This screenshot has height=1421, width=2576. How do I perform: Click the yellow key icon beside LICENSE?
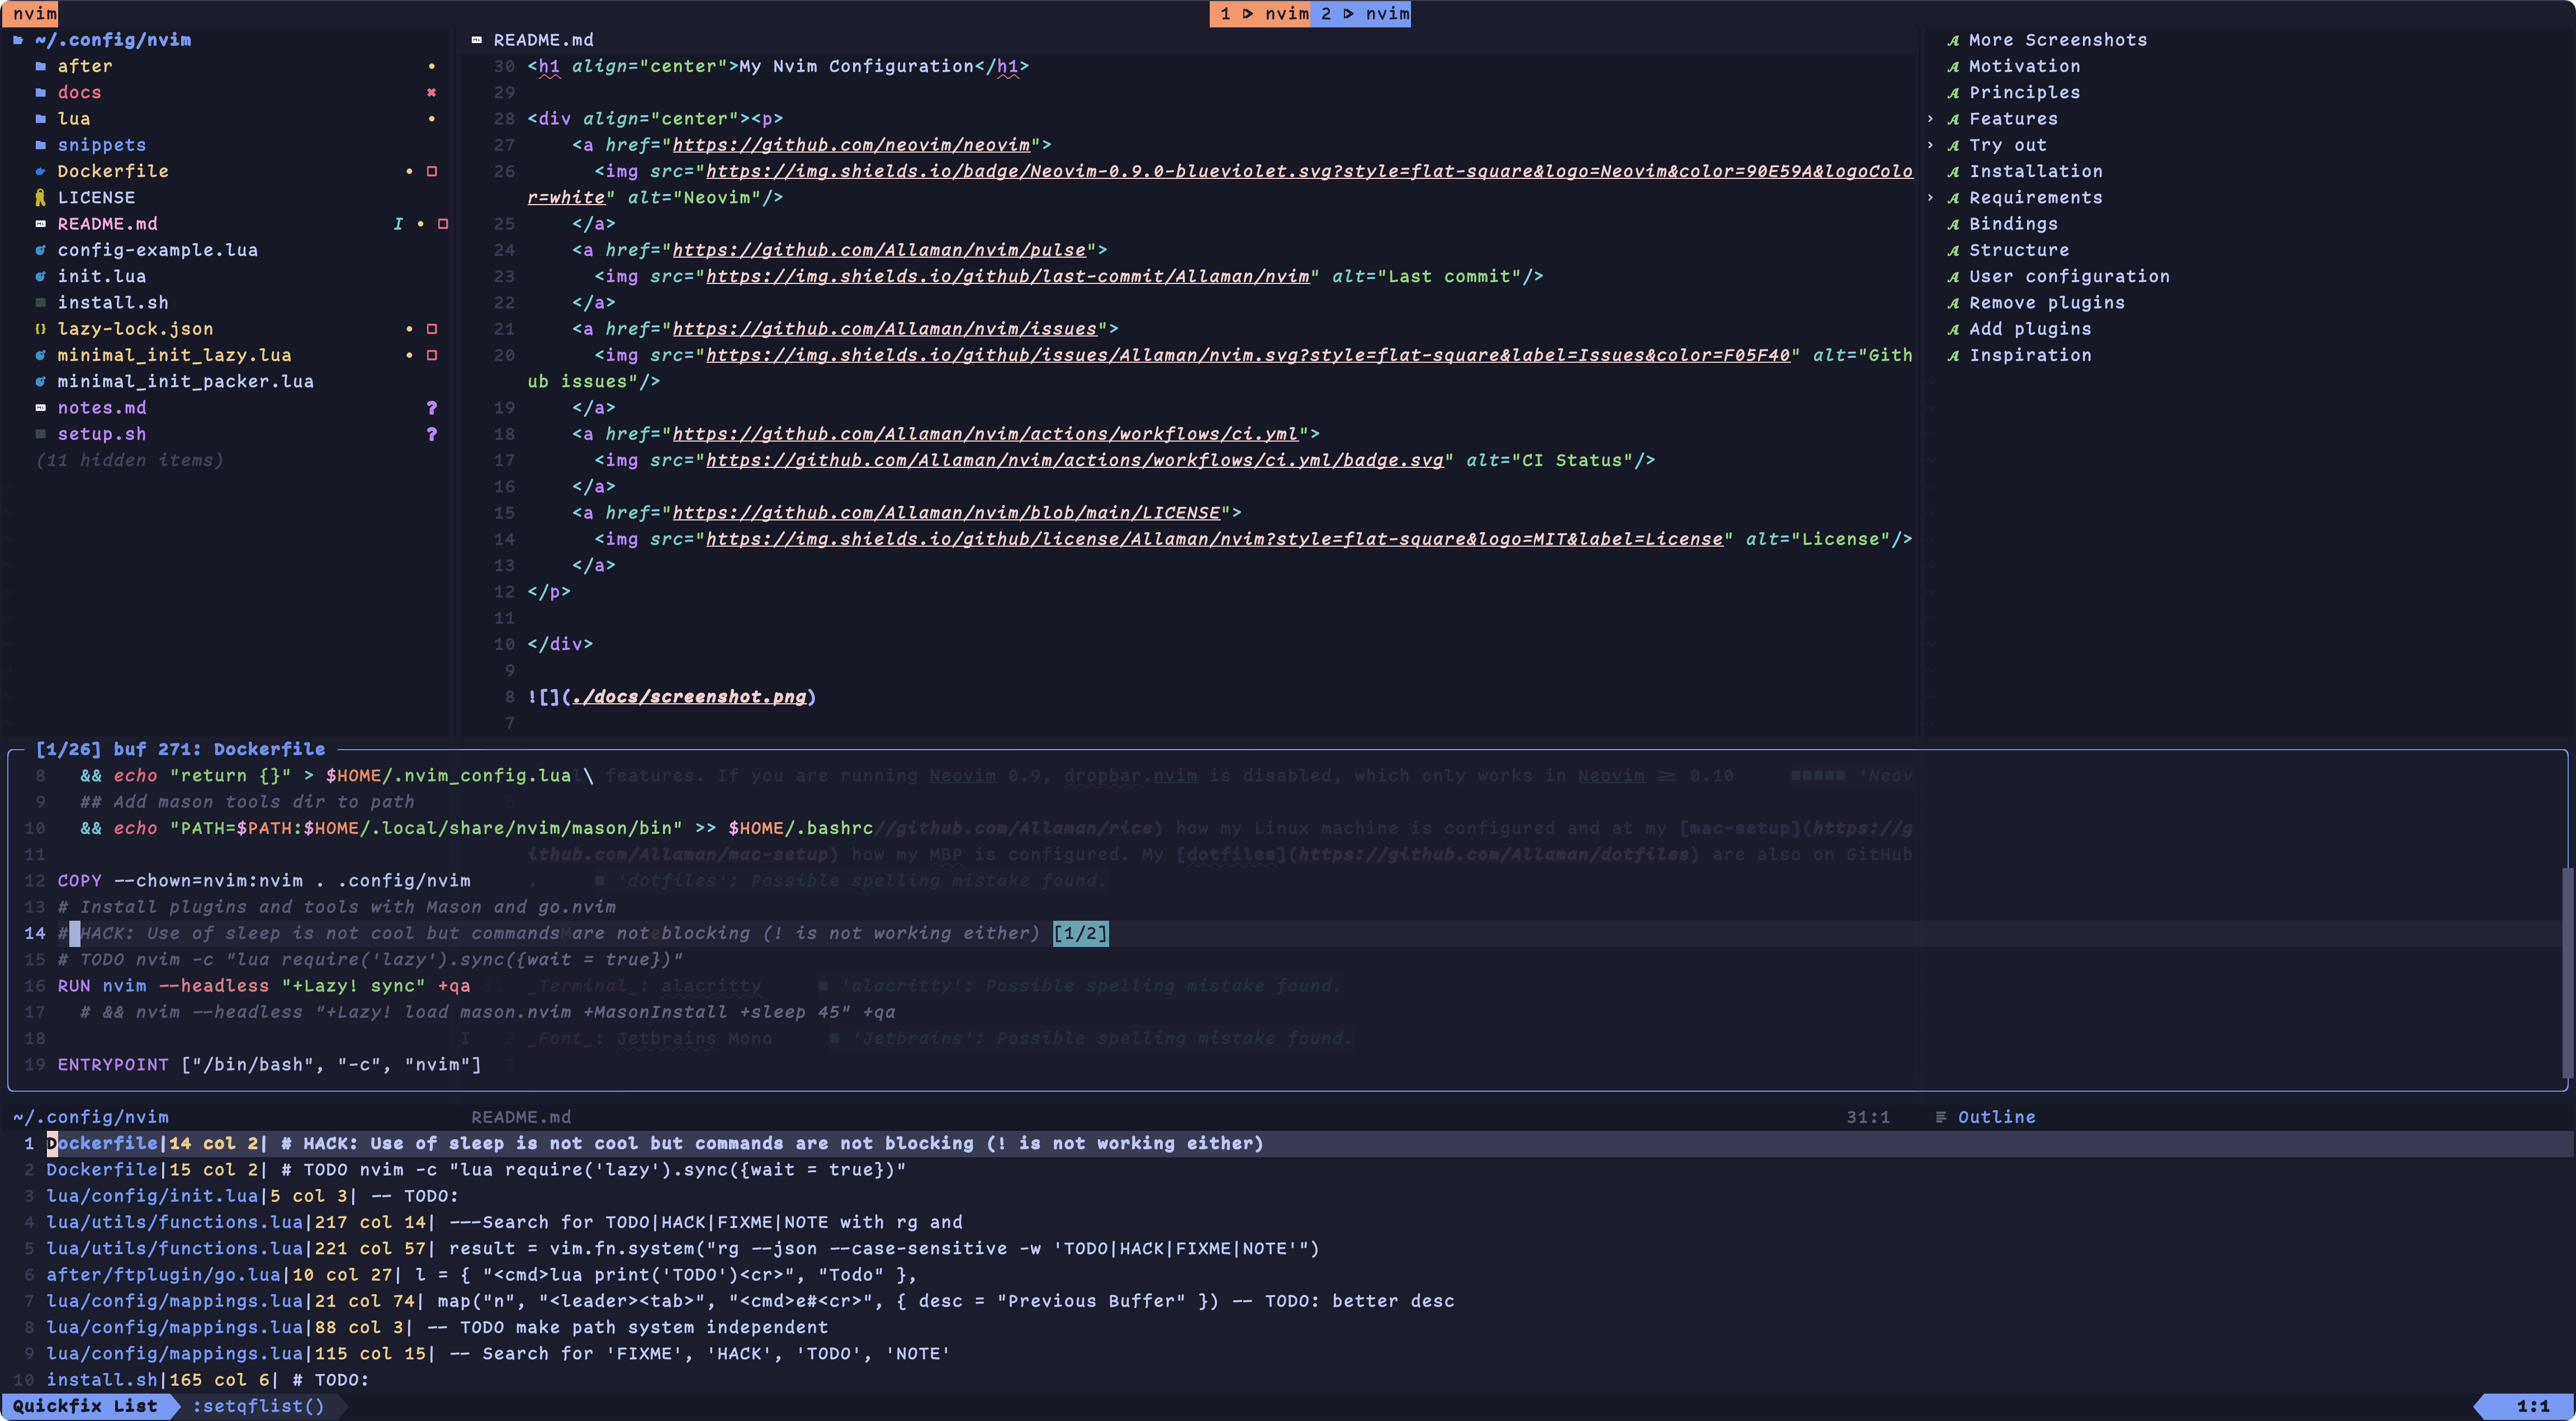(x=40, y=197)
